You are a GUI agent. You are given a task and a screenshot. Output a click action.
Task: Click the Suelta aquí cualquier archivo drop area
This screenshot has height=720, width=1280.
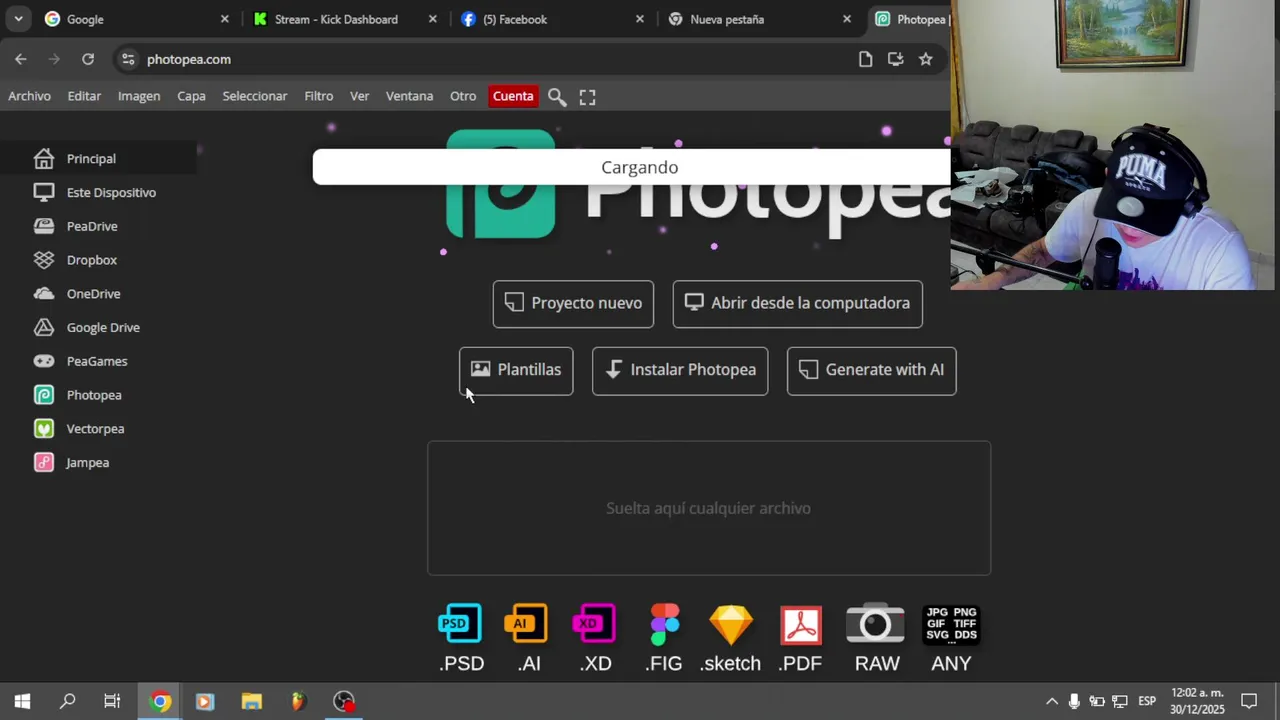[x=709, y=508]
